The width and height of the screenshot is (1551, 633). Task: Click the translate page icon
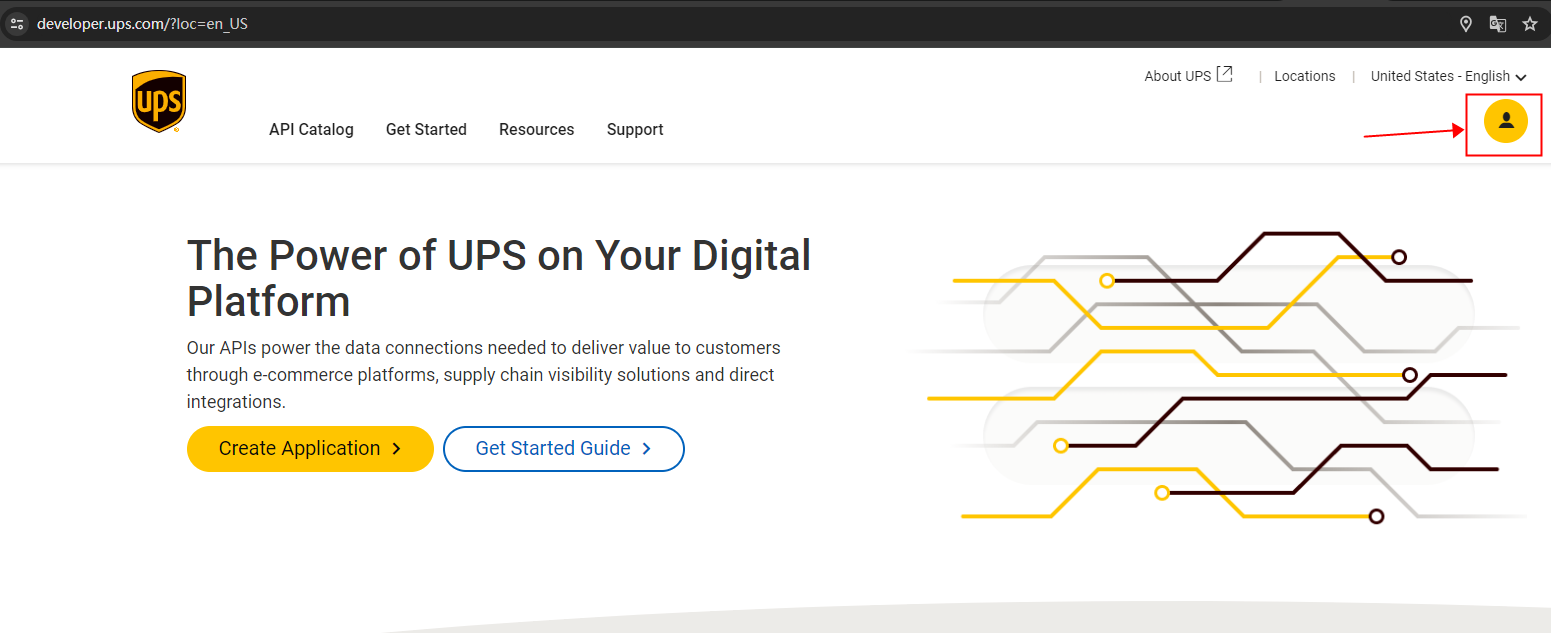(x=1498, y=24)
